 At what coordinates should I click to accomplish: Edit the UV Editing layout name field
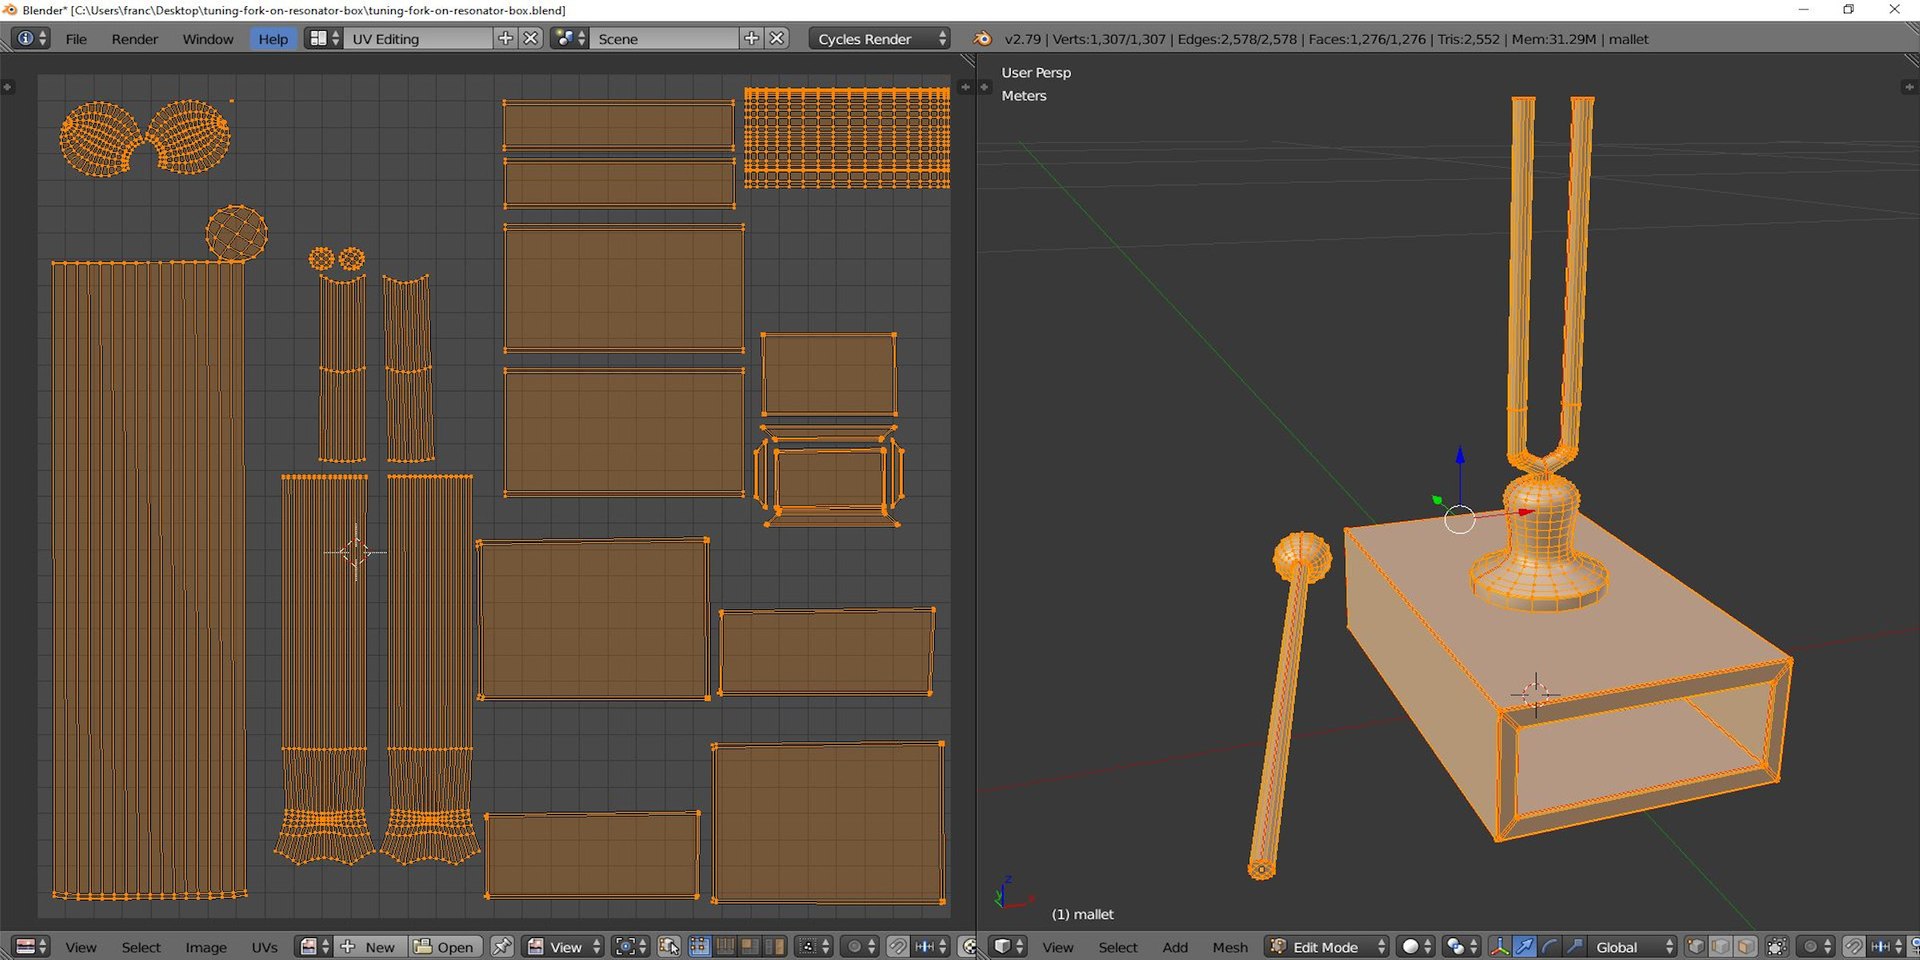point(418,38)
